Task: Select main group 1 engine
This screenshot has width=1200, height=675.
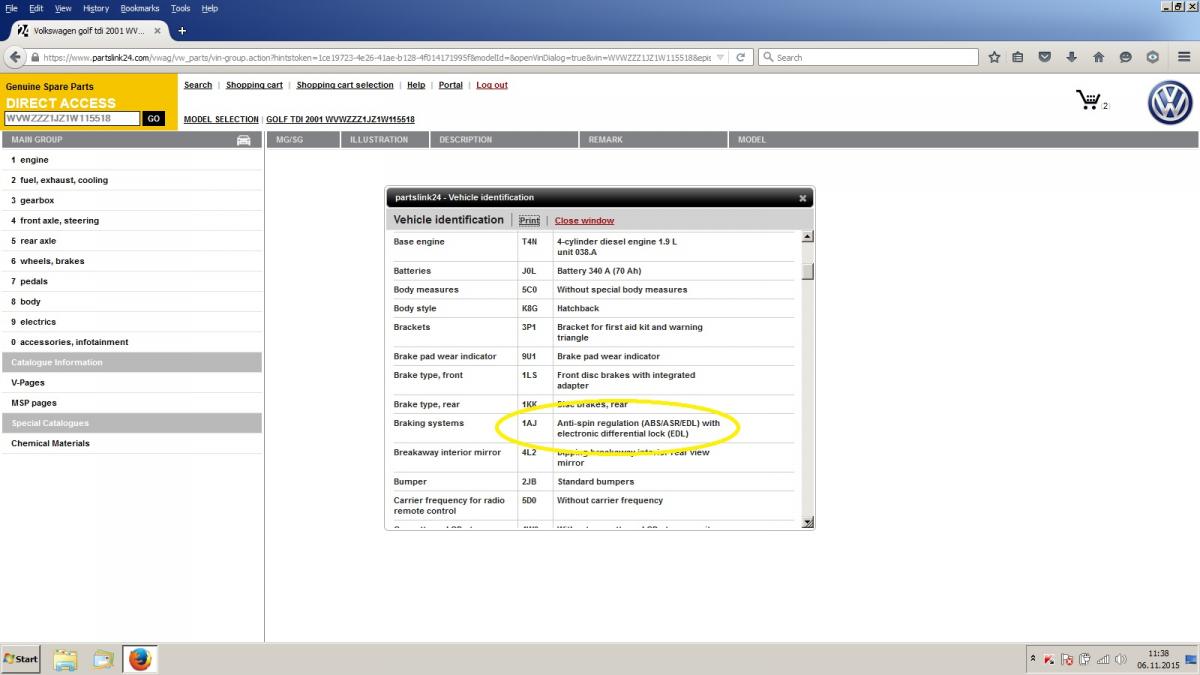Action: click(x=132, y=160)
